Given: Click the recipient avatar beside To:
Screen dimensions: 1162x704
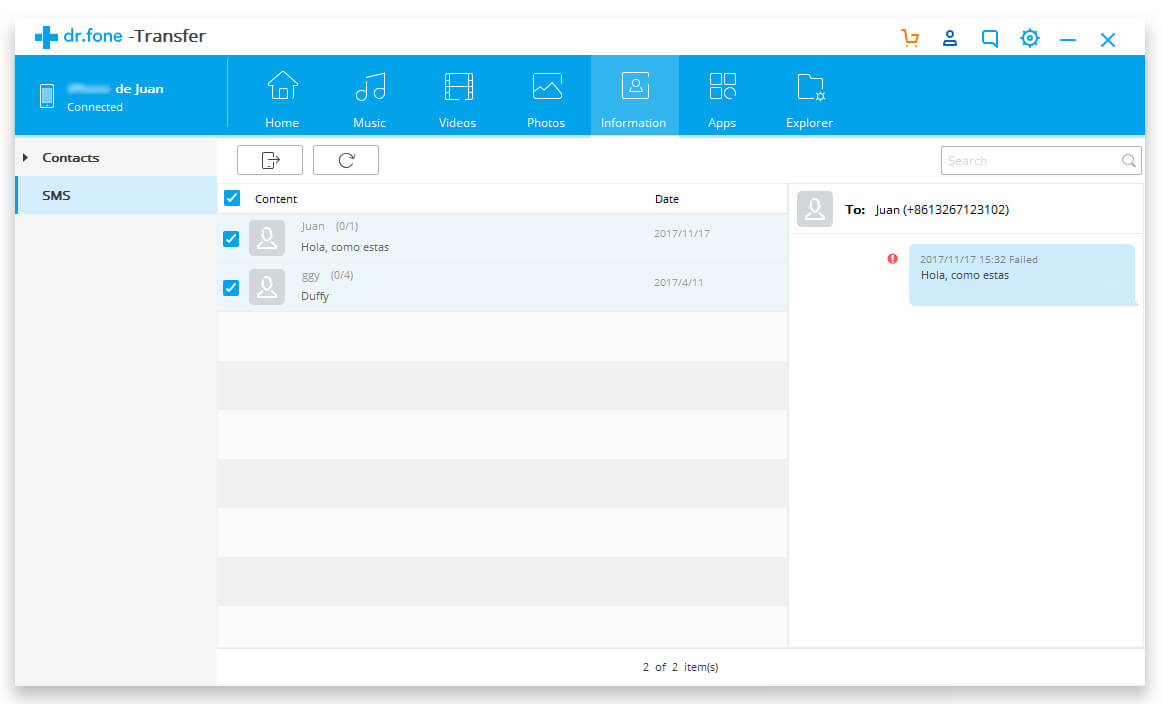Looking at the screenshot, I should (814, 209).
